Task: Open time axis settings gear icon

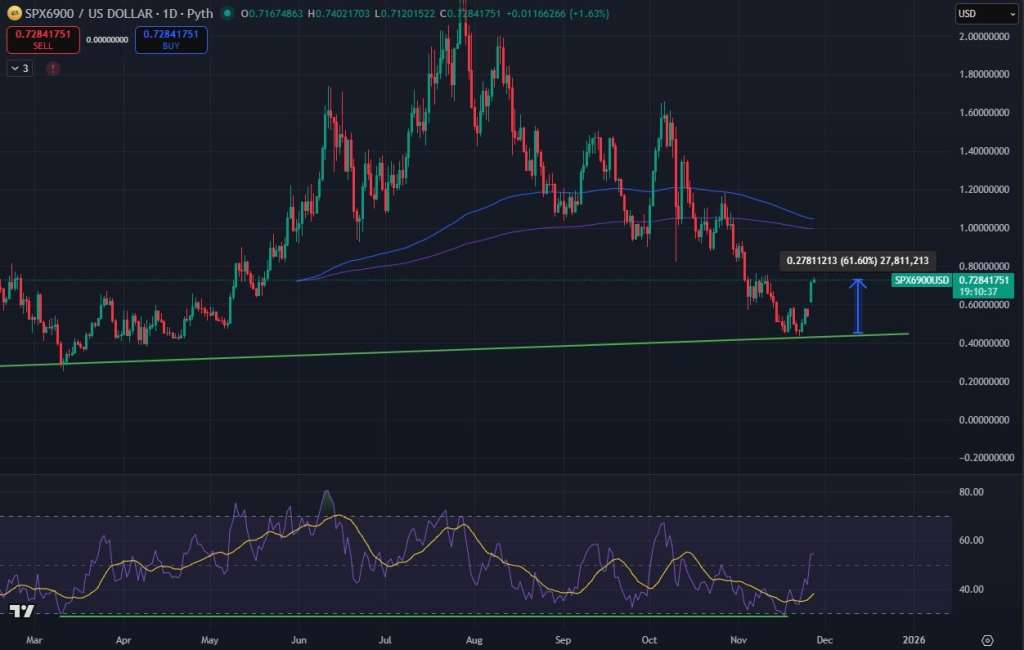Action: tap(987, 639)
